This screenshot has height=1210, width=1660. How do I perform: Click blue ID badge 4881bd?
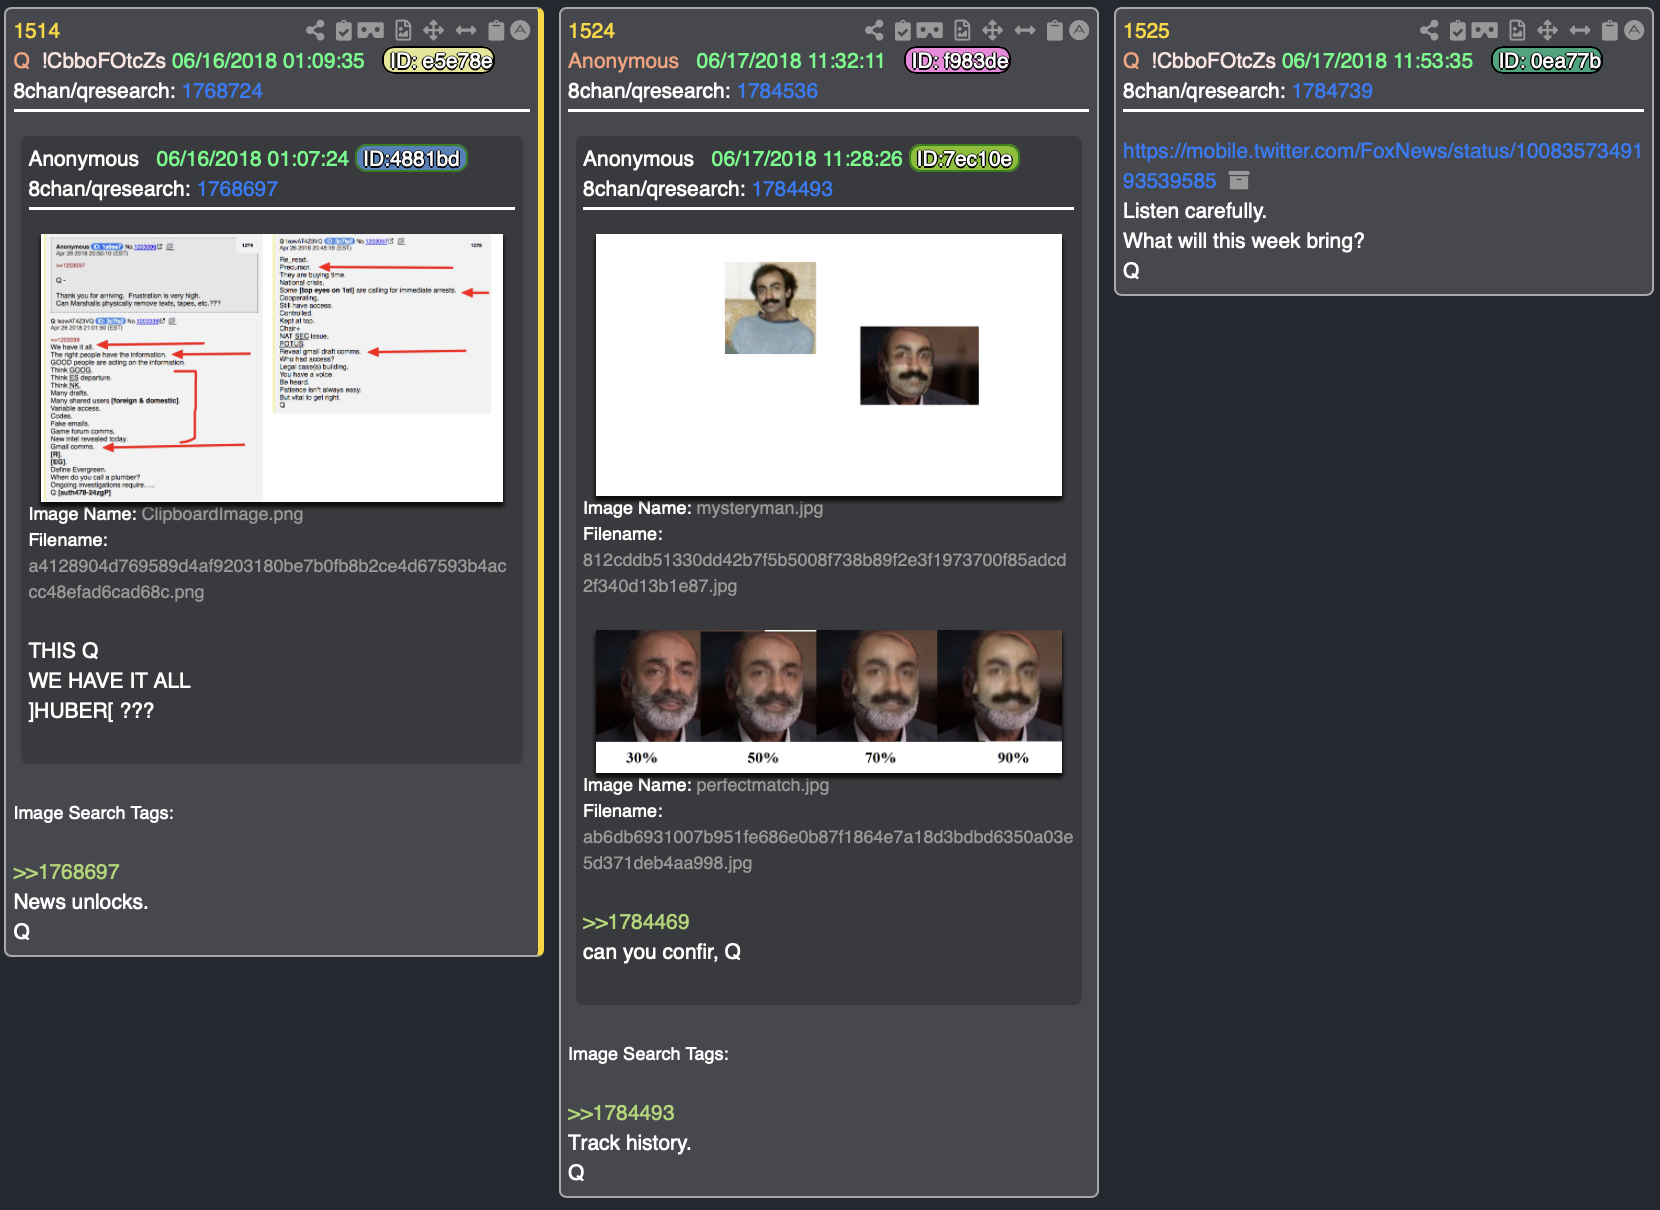412,159
